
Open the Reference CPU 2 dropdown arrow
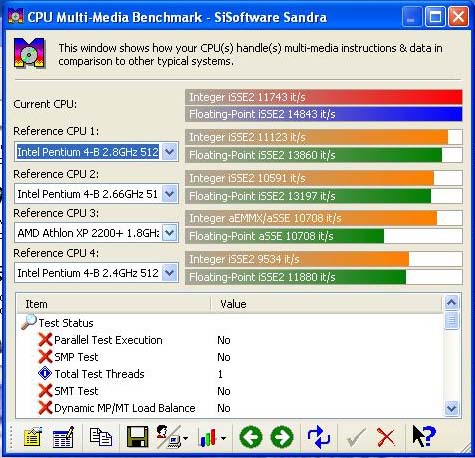[x=170, y=194]
